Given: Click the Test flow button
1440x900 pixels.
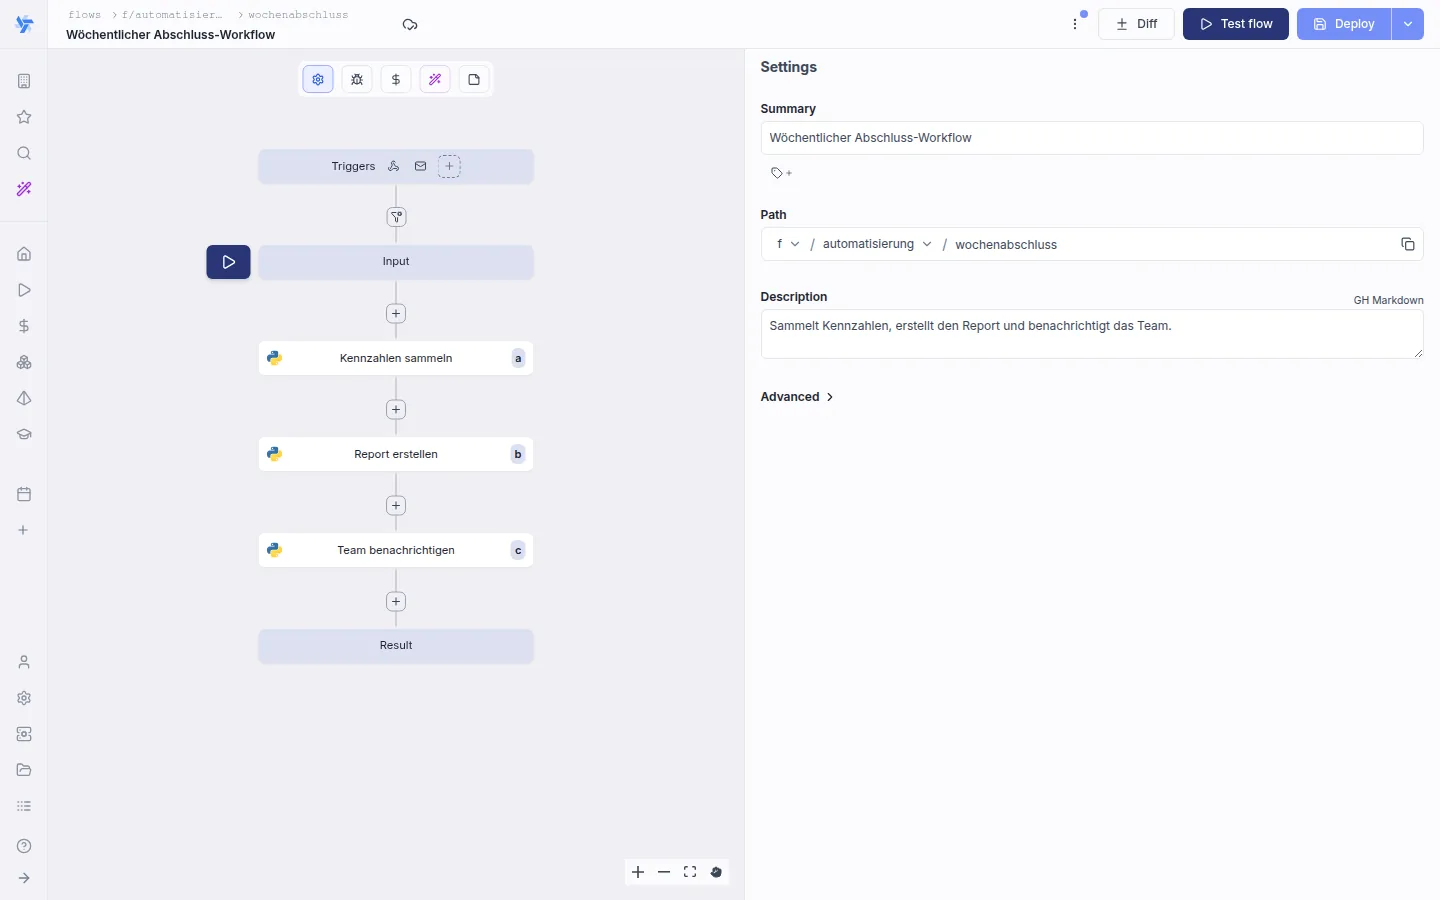Looking at the screenshot, I should (x=1236, y=24).
